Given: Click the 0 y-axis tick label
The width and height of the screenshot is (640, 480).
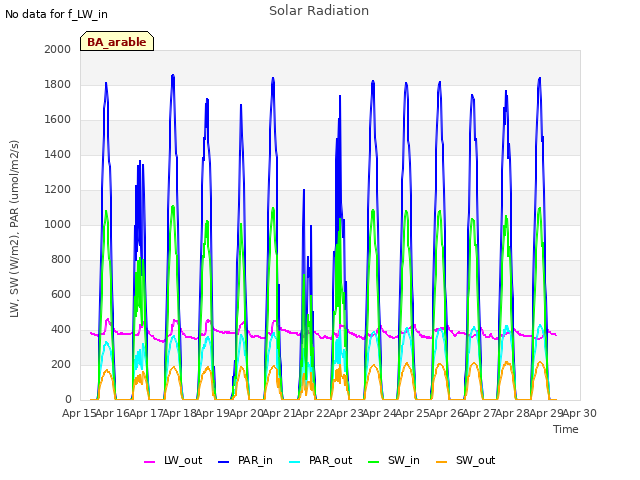Looking at the screenshot, I should pyautogui.click(x=68, y=400).
